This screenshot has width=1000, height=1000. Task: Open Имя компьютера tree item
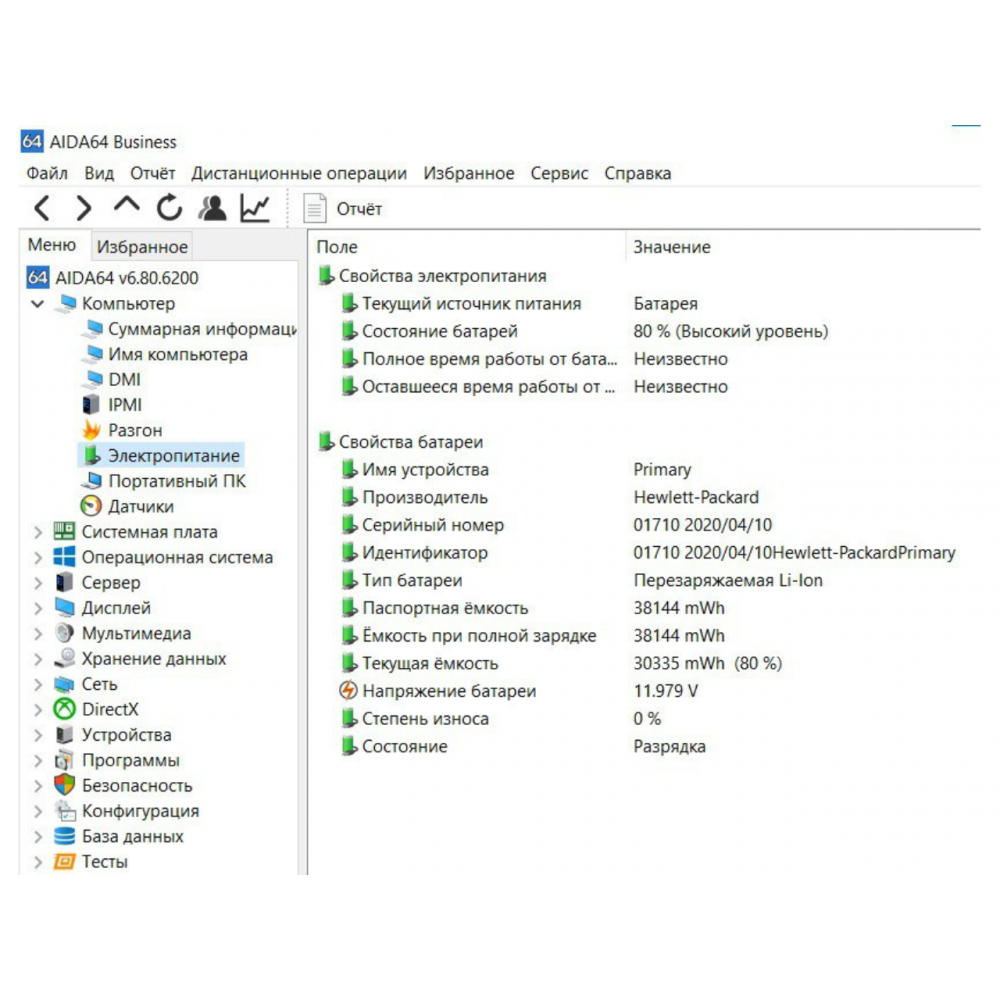click(165, 354)
